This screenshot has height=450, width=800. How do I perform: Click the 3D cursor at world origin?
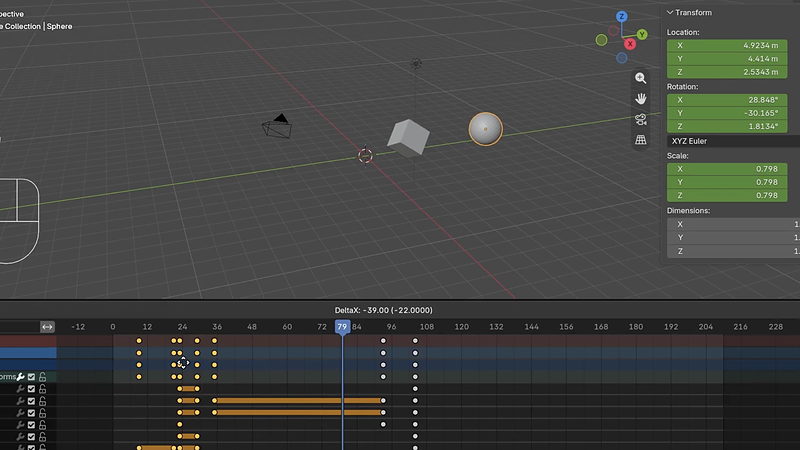[365, 156]
